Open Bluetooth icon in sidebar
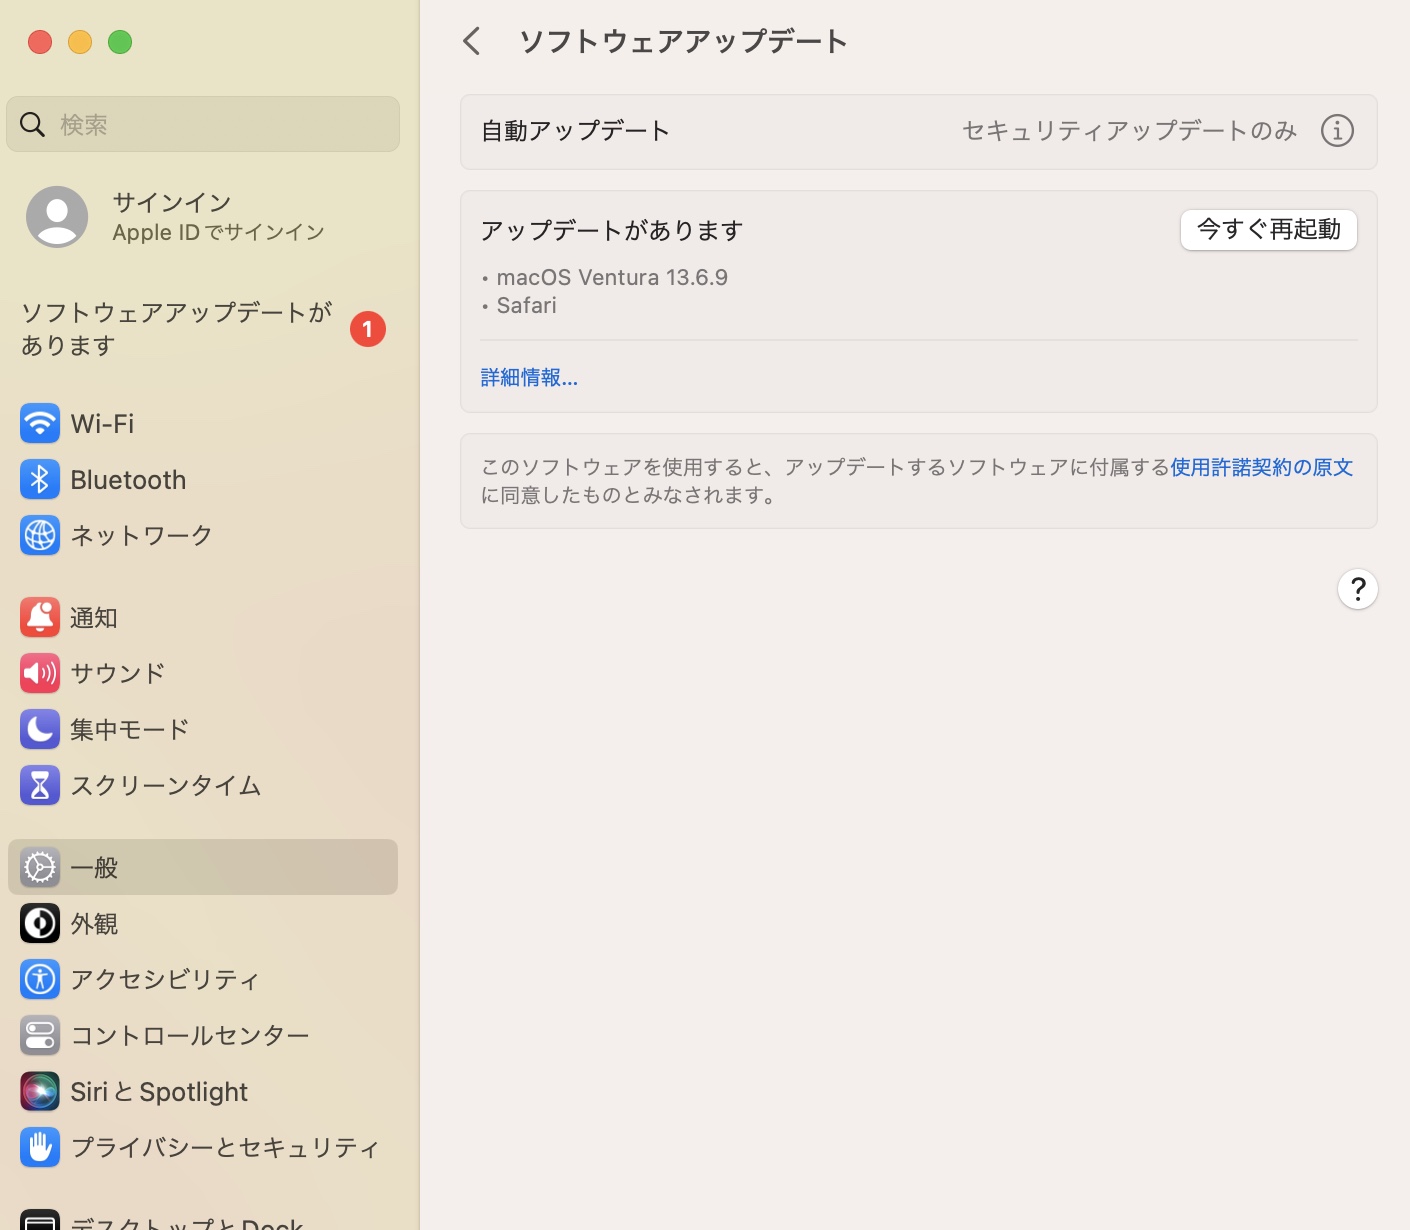This screenshot has height=1230, width=1410. click(x=40, y=480)
